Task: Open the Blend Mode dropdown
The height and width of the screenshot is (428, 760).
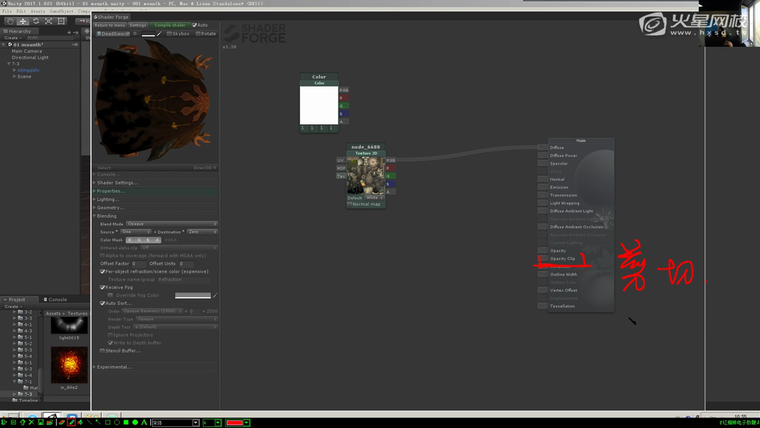Action: 172,223
